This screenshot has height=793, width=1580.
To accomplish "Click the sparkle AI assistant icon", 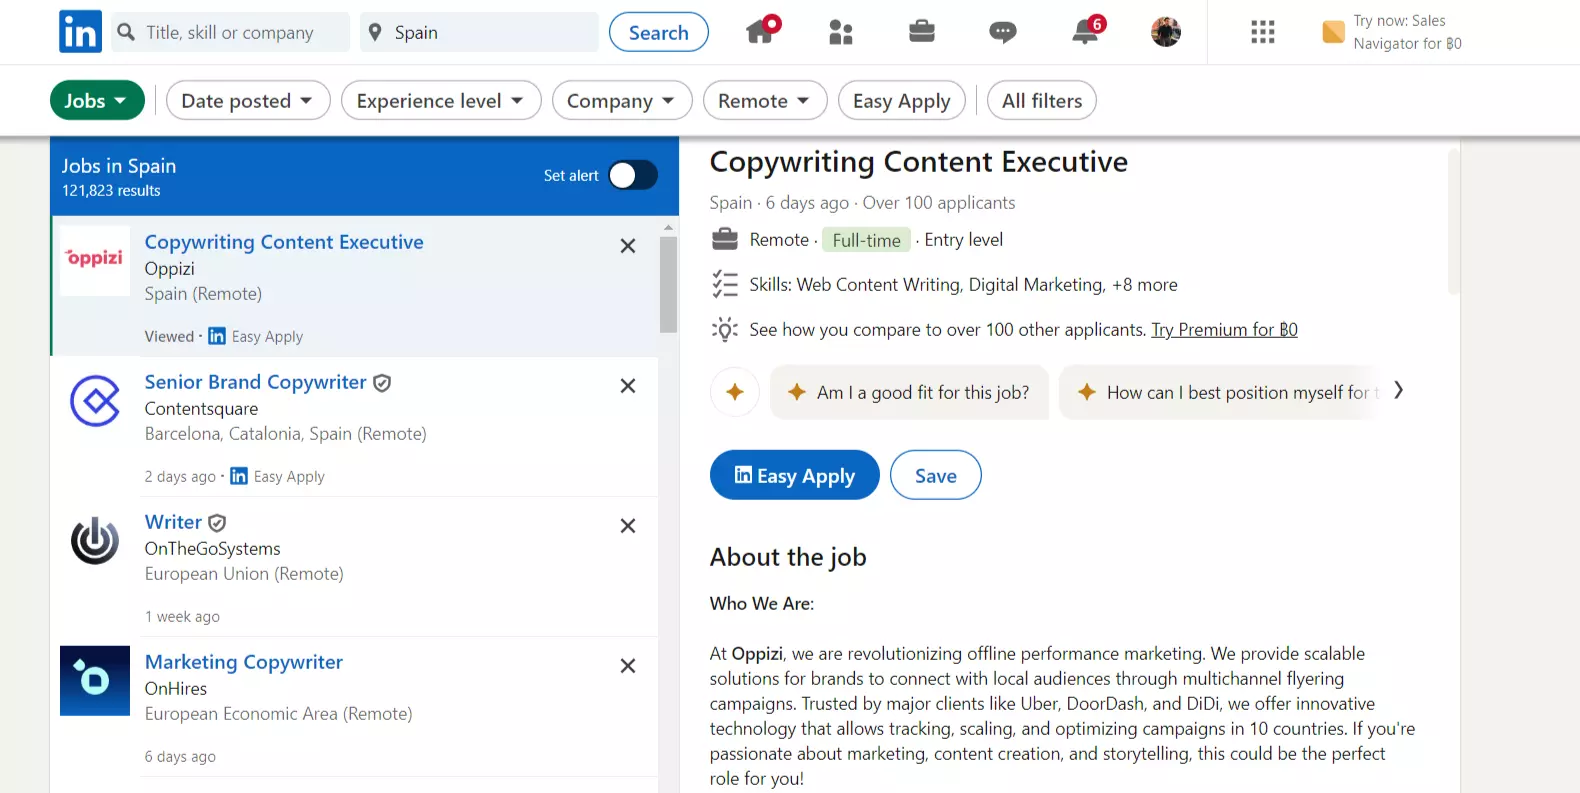I will (x=735, y=392).
